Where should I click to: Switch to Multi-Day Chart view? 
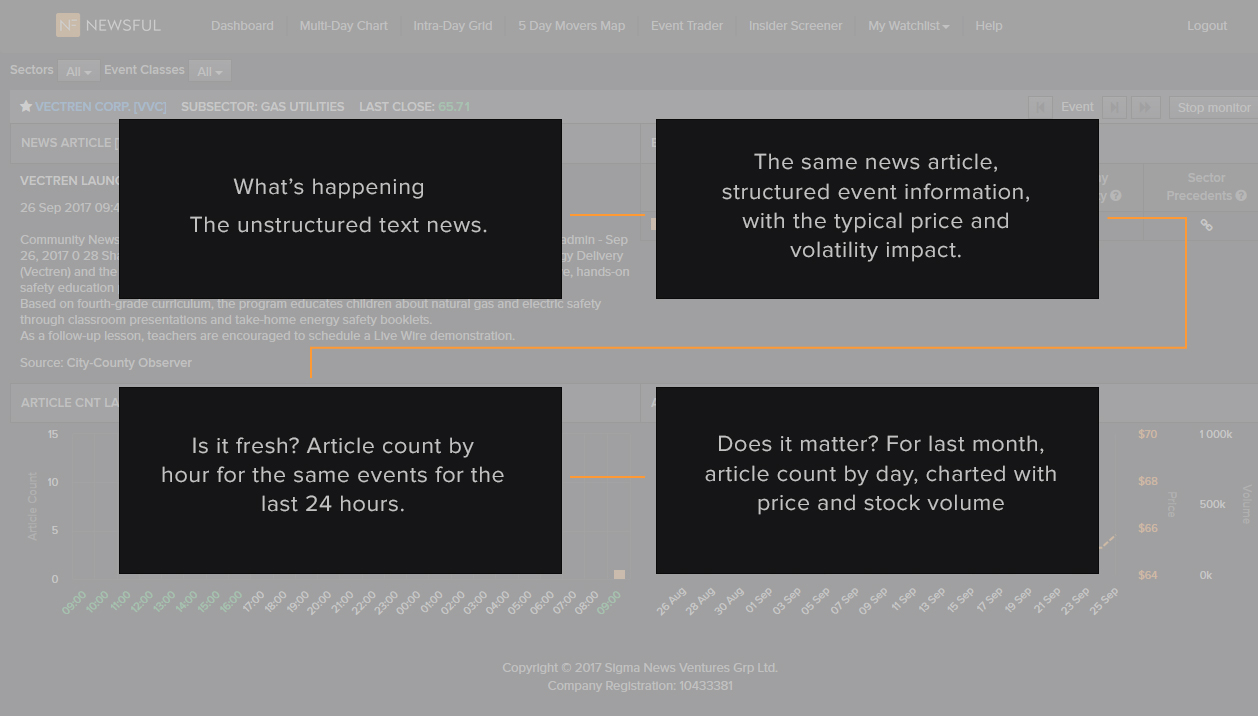[343, 26]
